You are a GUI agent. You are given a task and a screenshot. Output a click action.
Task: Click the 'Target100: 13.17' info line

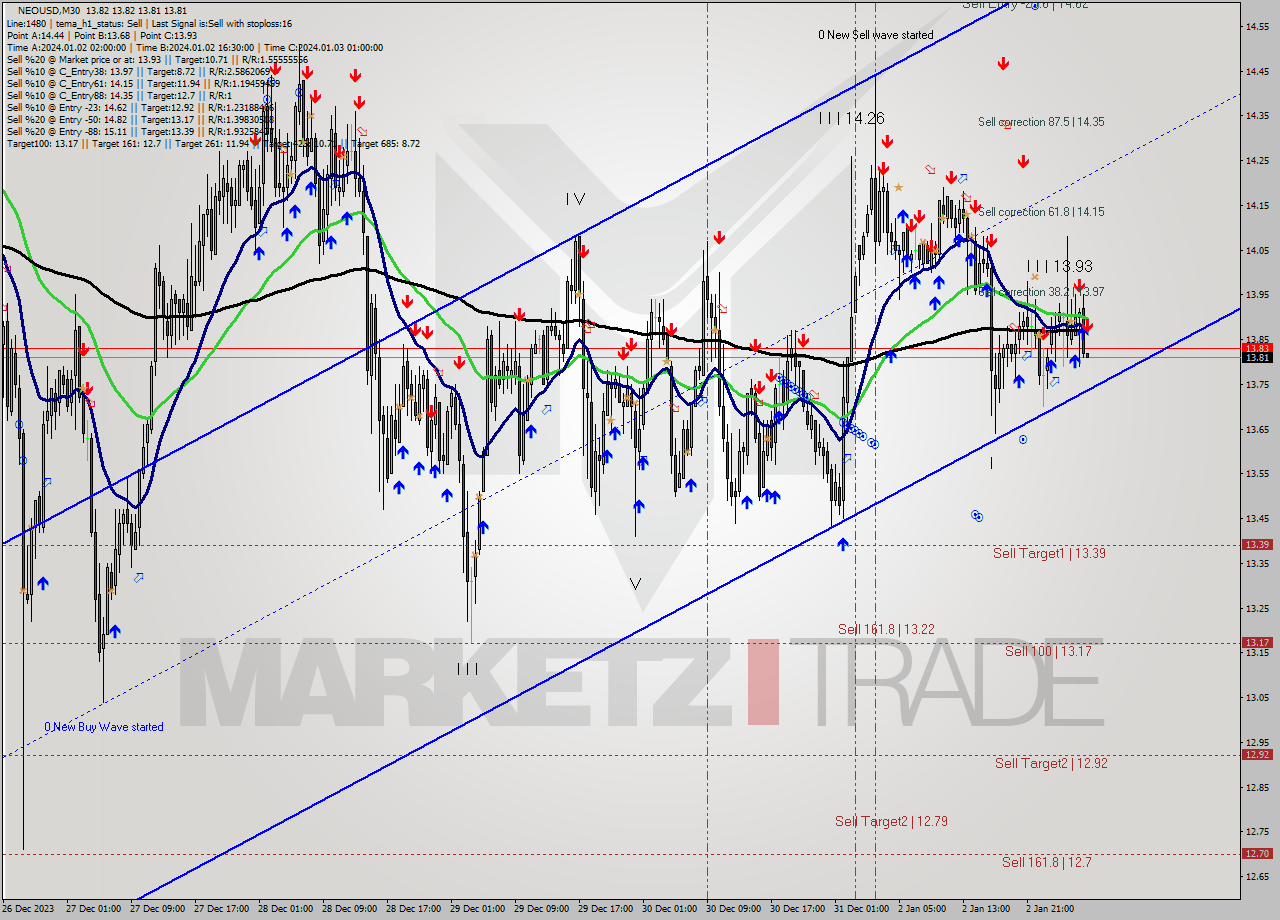tap(212, 143)
